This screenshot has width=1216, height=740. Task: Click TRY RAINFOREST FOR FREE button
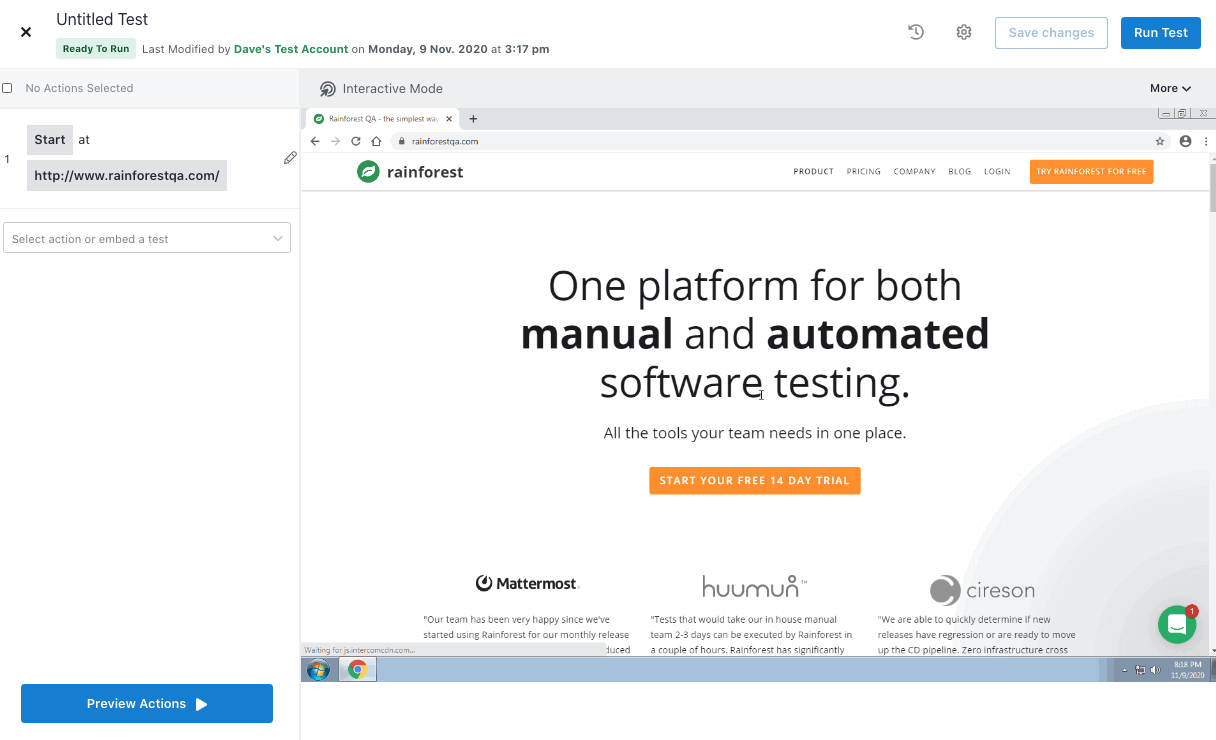point(1091,172)
